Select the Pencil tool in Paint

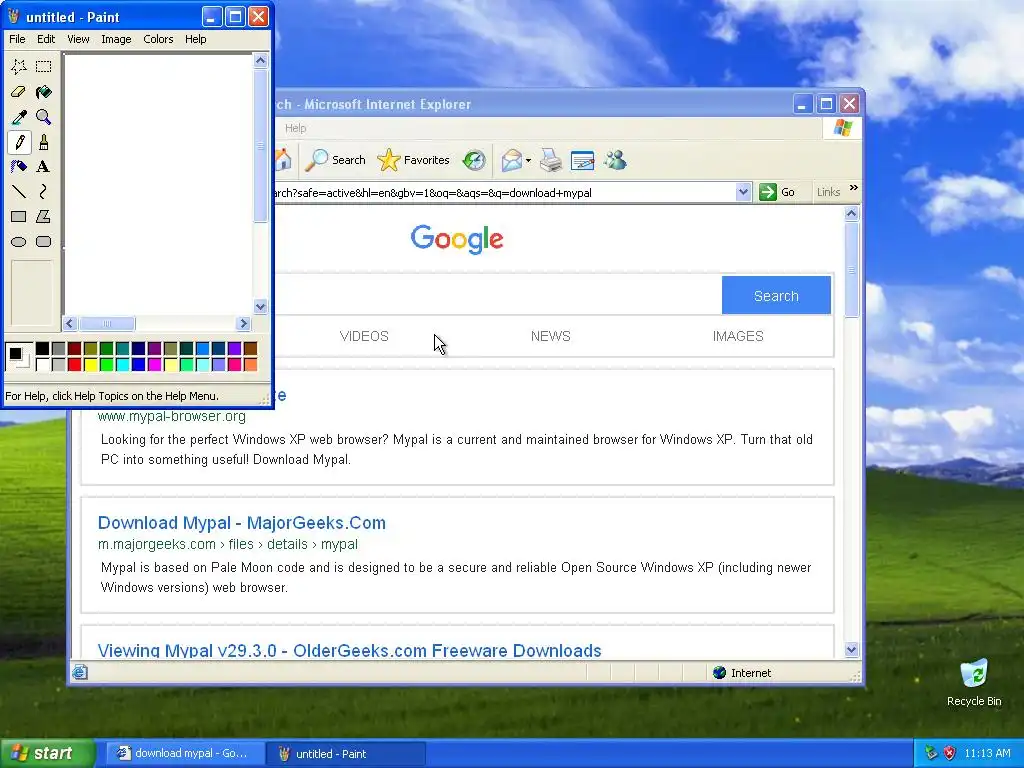click(x=19, y=142)
